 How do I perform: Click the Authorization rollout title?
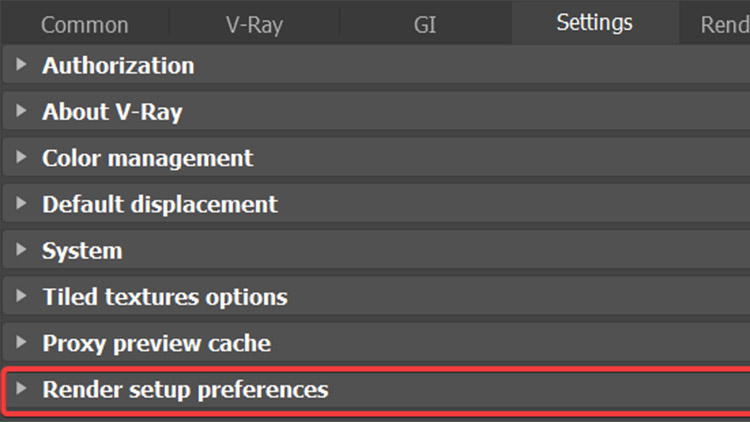coord(118,66)
